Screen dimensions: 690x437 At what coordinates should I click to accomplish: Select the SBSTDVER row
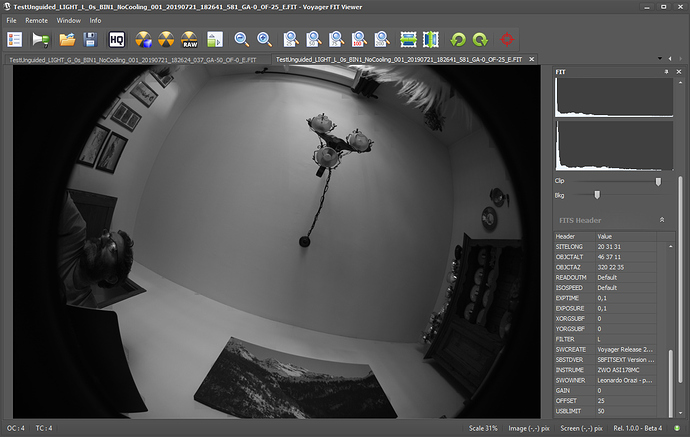[605, 360]
